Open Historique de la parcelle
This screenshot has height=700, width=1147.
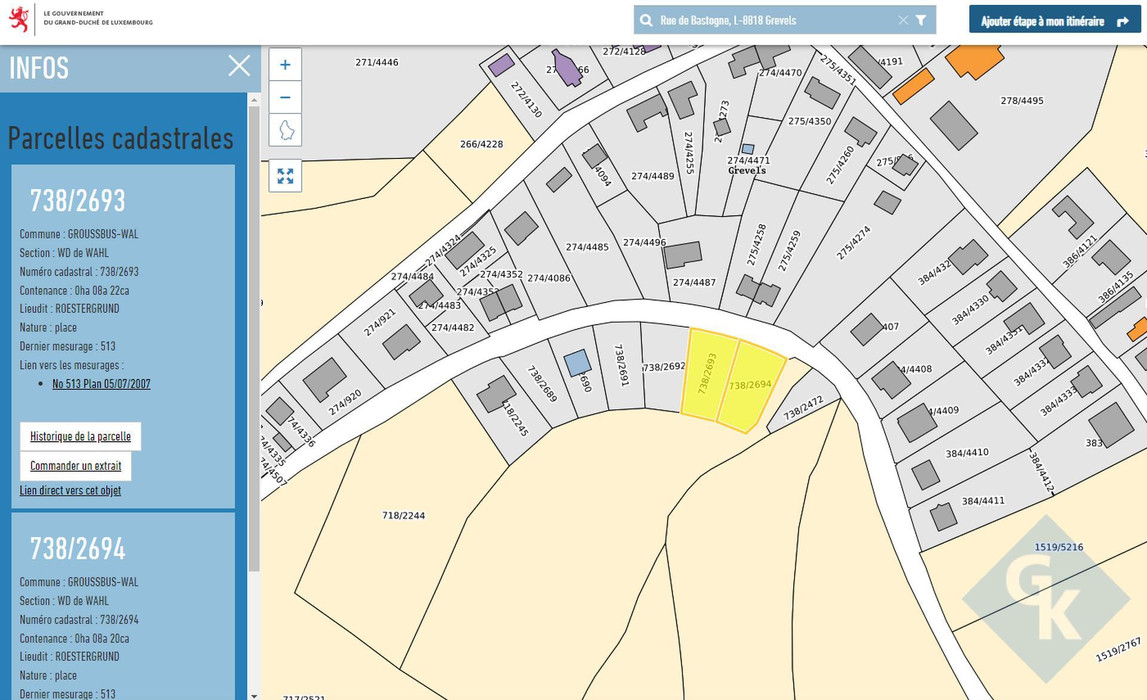pos(80,436)
